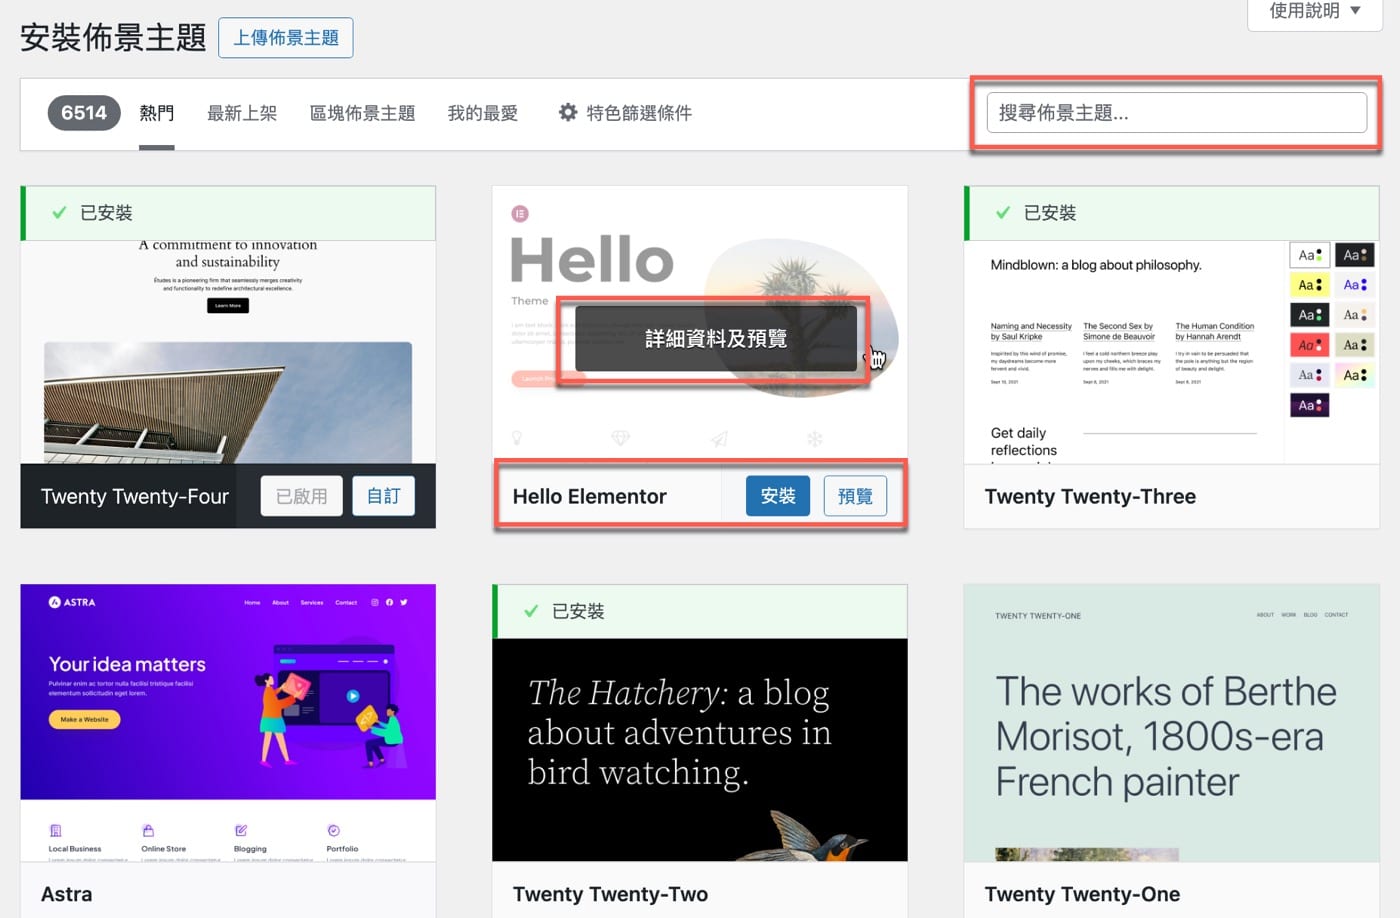Open the Twenty Twenty-Three theme screenshot
The width and height of the screenshot is (1400, 918).
1172,352
